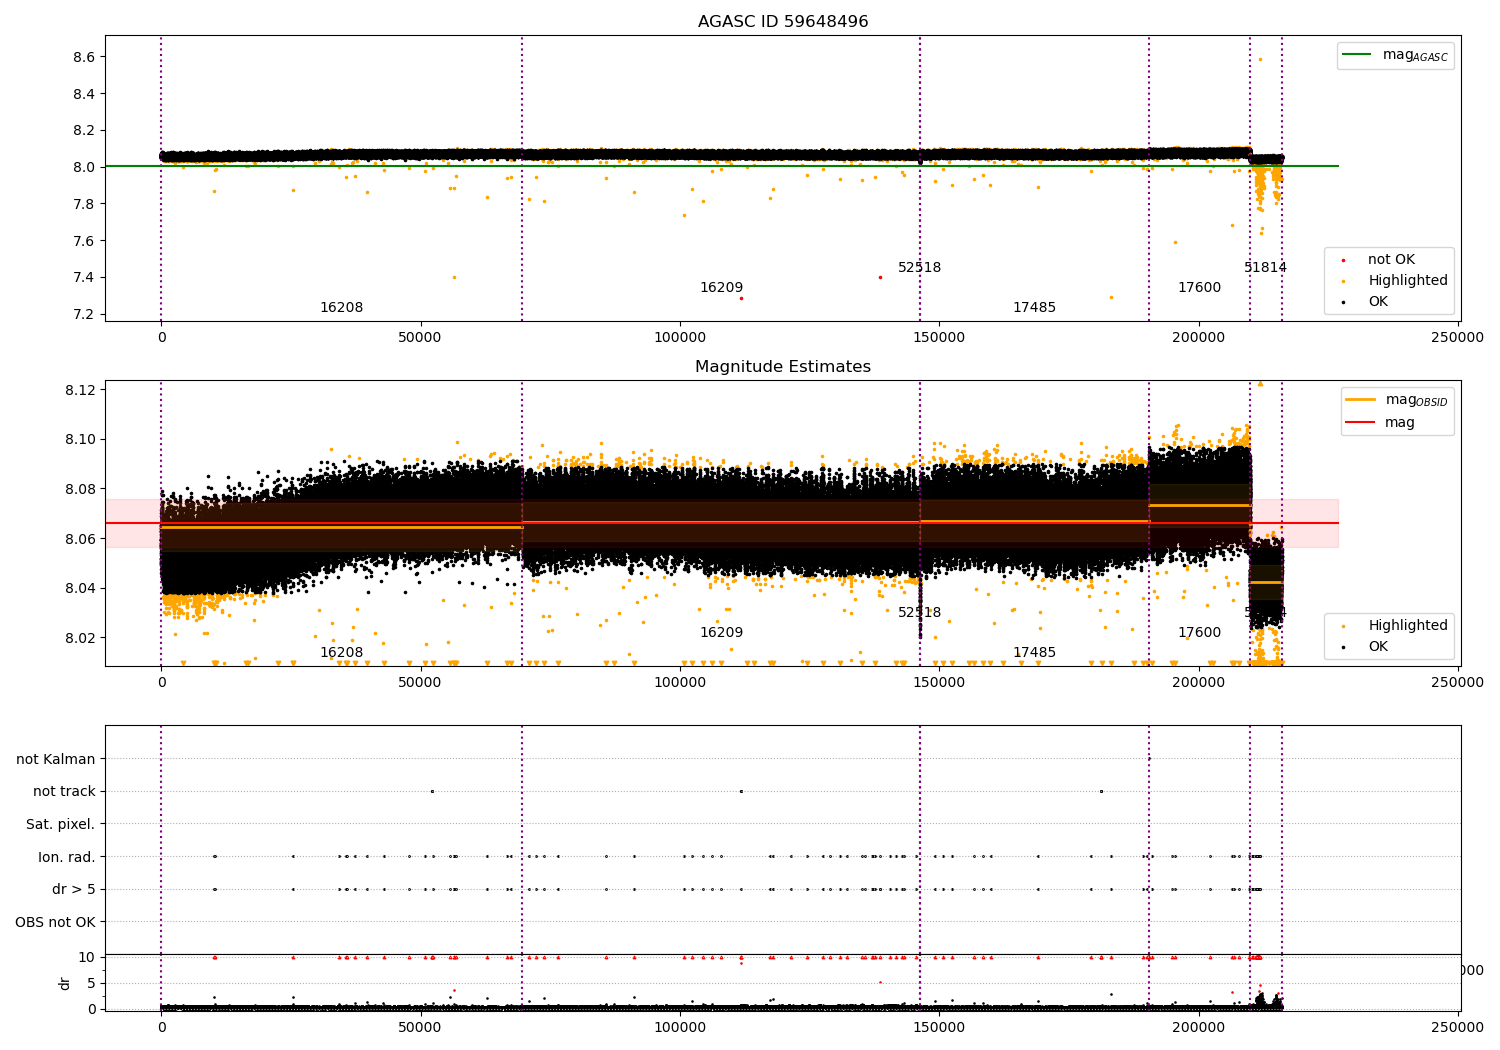Click observation label 16208 in middle plot
1500x1050 pixels.
pyautogui.click(x=341, y=652)
